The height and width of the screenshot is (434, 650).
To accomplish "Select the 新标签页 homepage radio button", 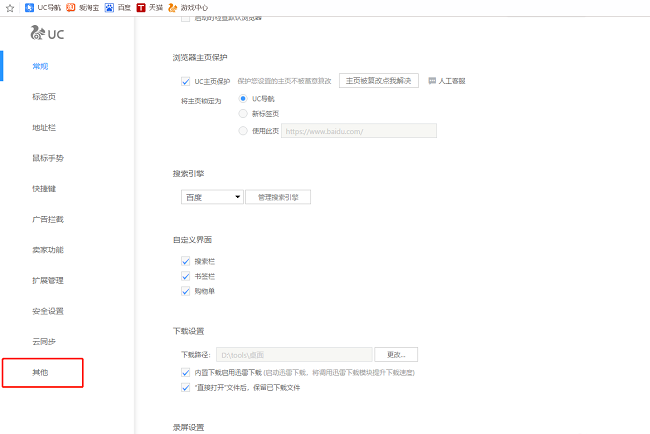I will pyautogui.click(x=243, y=113).
